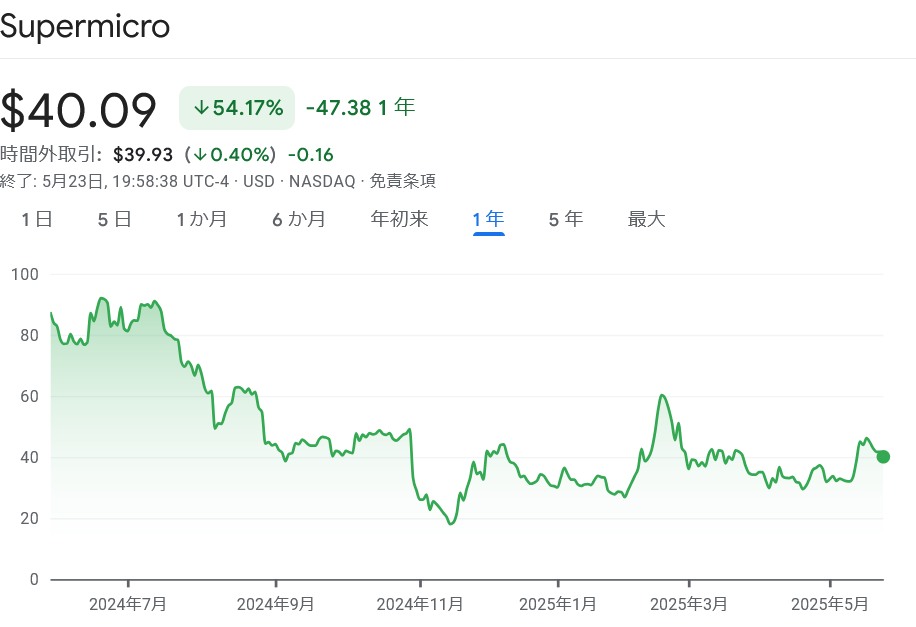Click the active 1年 tab
The width and height of the screenshot is (916, 627).
tap(487, 218)
